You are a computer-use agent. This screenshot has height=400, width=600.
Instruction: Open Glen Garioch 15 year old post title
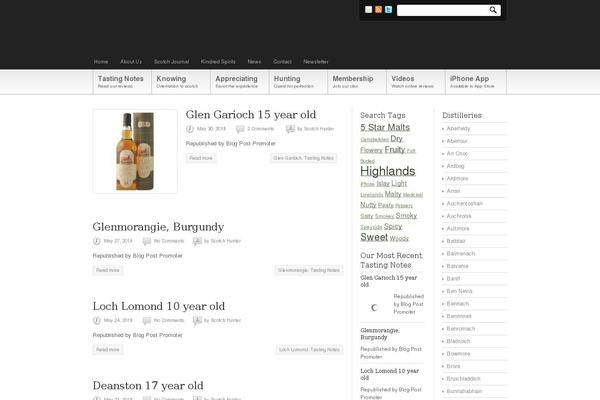point(251,114)
